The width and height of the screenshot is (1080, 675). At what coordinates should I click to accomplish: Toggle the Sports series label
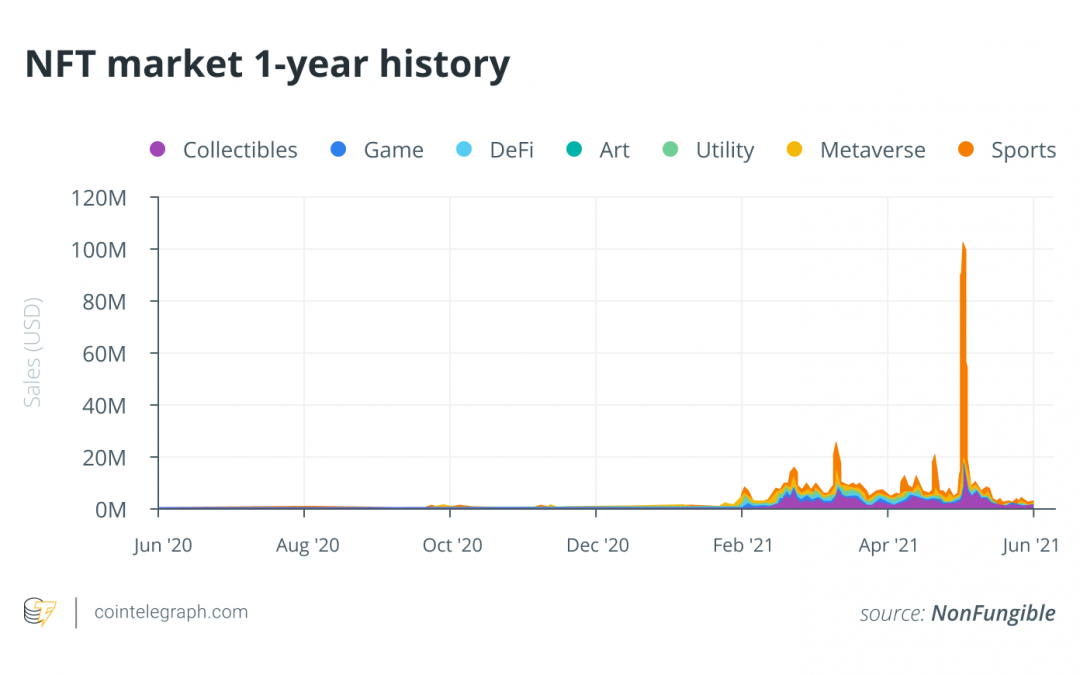coord(1023,150)
